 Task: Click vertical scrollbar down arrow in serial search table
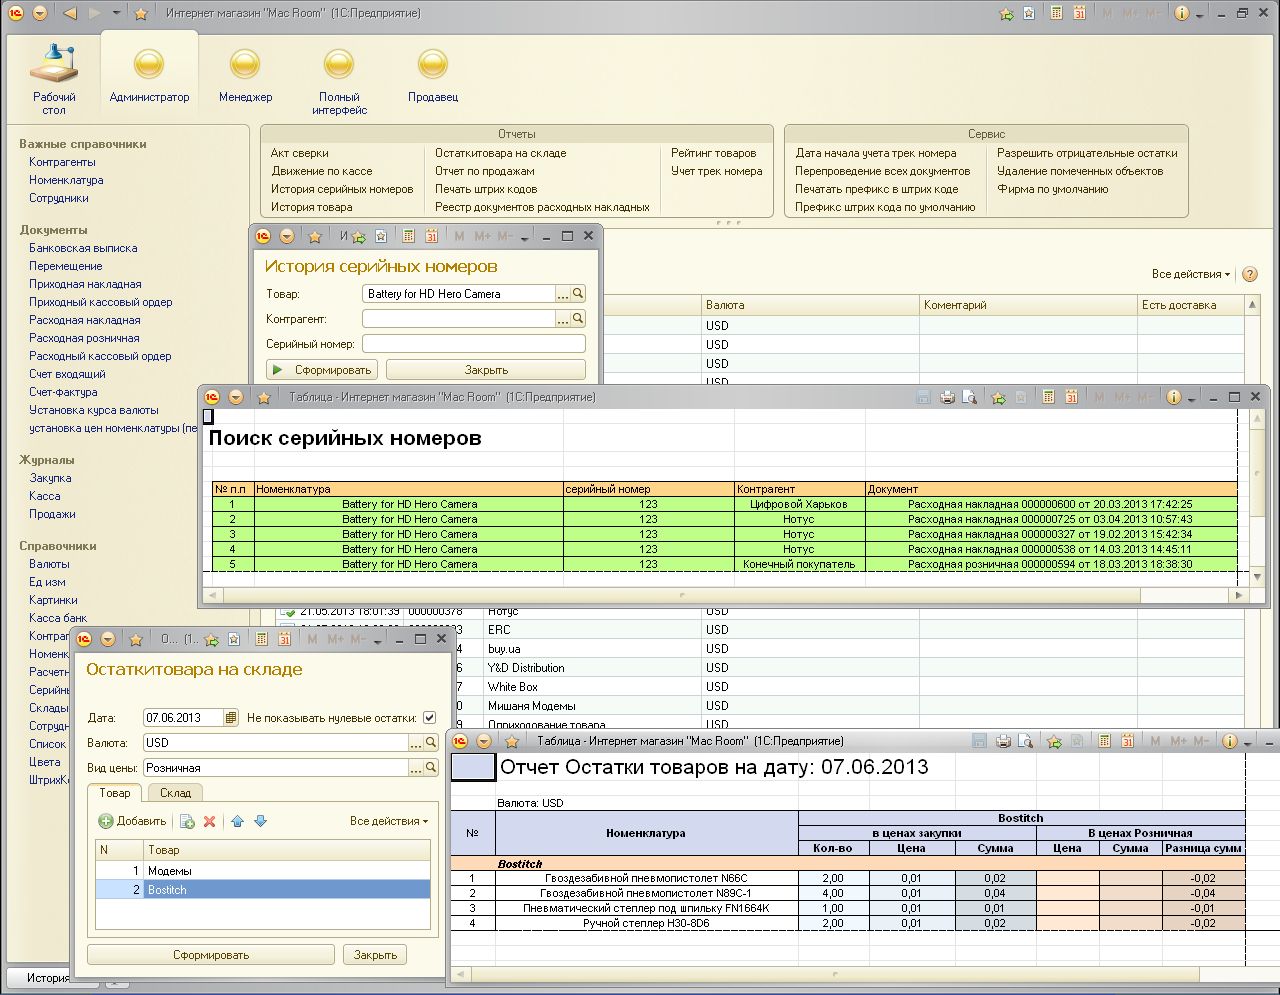[x=1259, y=577]
